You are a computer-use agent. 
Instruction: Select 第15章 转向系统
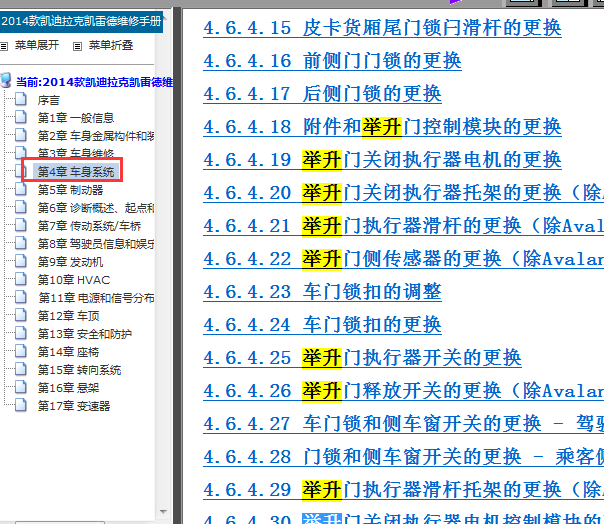(x=79, y=370)
